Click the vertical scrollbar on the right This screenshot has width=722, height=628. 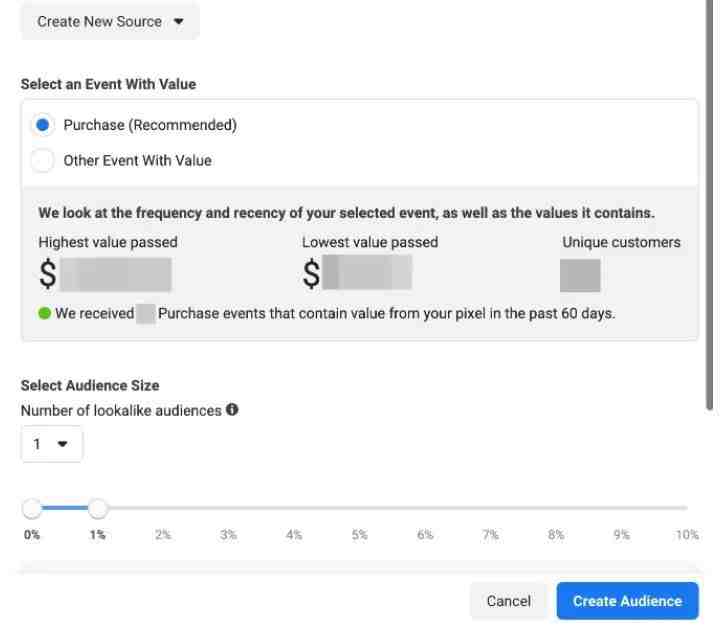(710, 203)
